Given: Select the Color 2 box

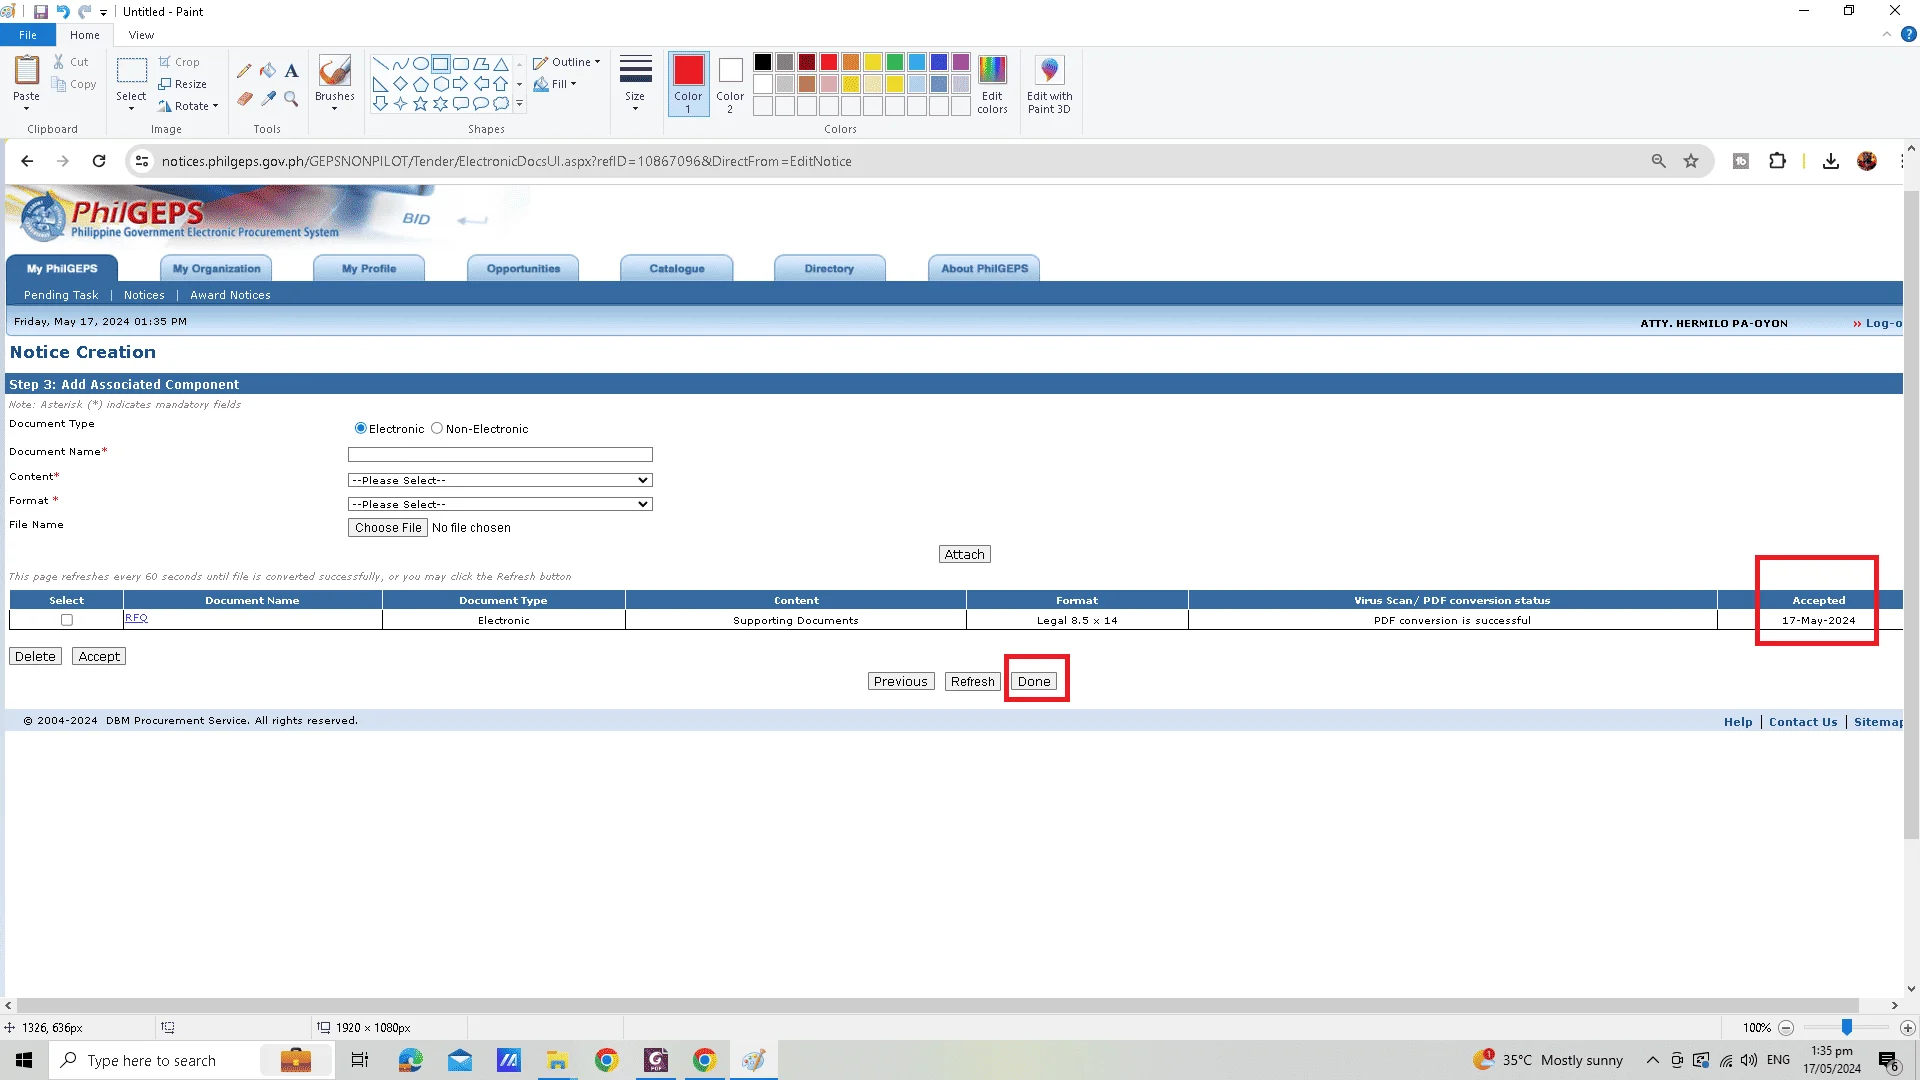Looking at the screenshot, I should (x=730, y=84).
